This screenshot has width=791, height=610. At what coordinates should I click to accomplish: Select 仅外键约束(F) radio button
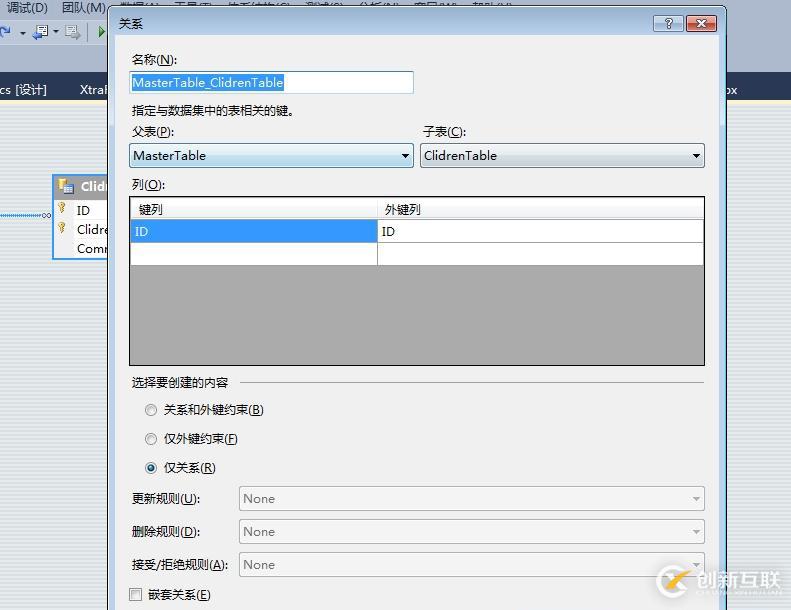coord(151,439)
